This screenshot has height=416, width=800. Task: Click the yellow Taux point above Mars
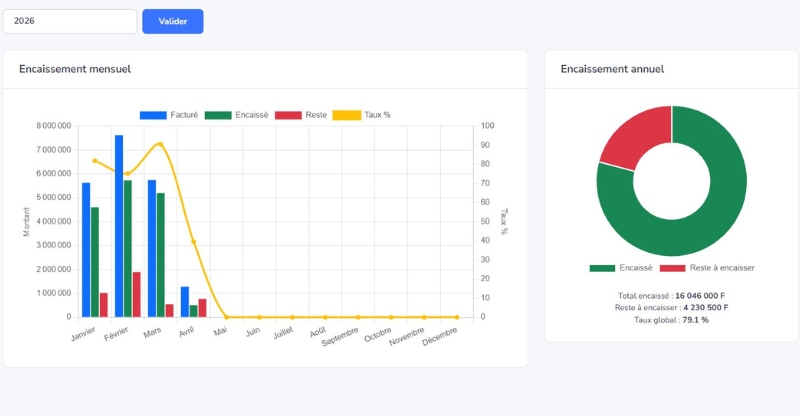coord(160,145)
